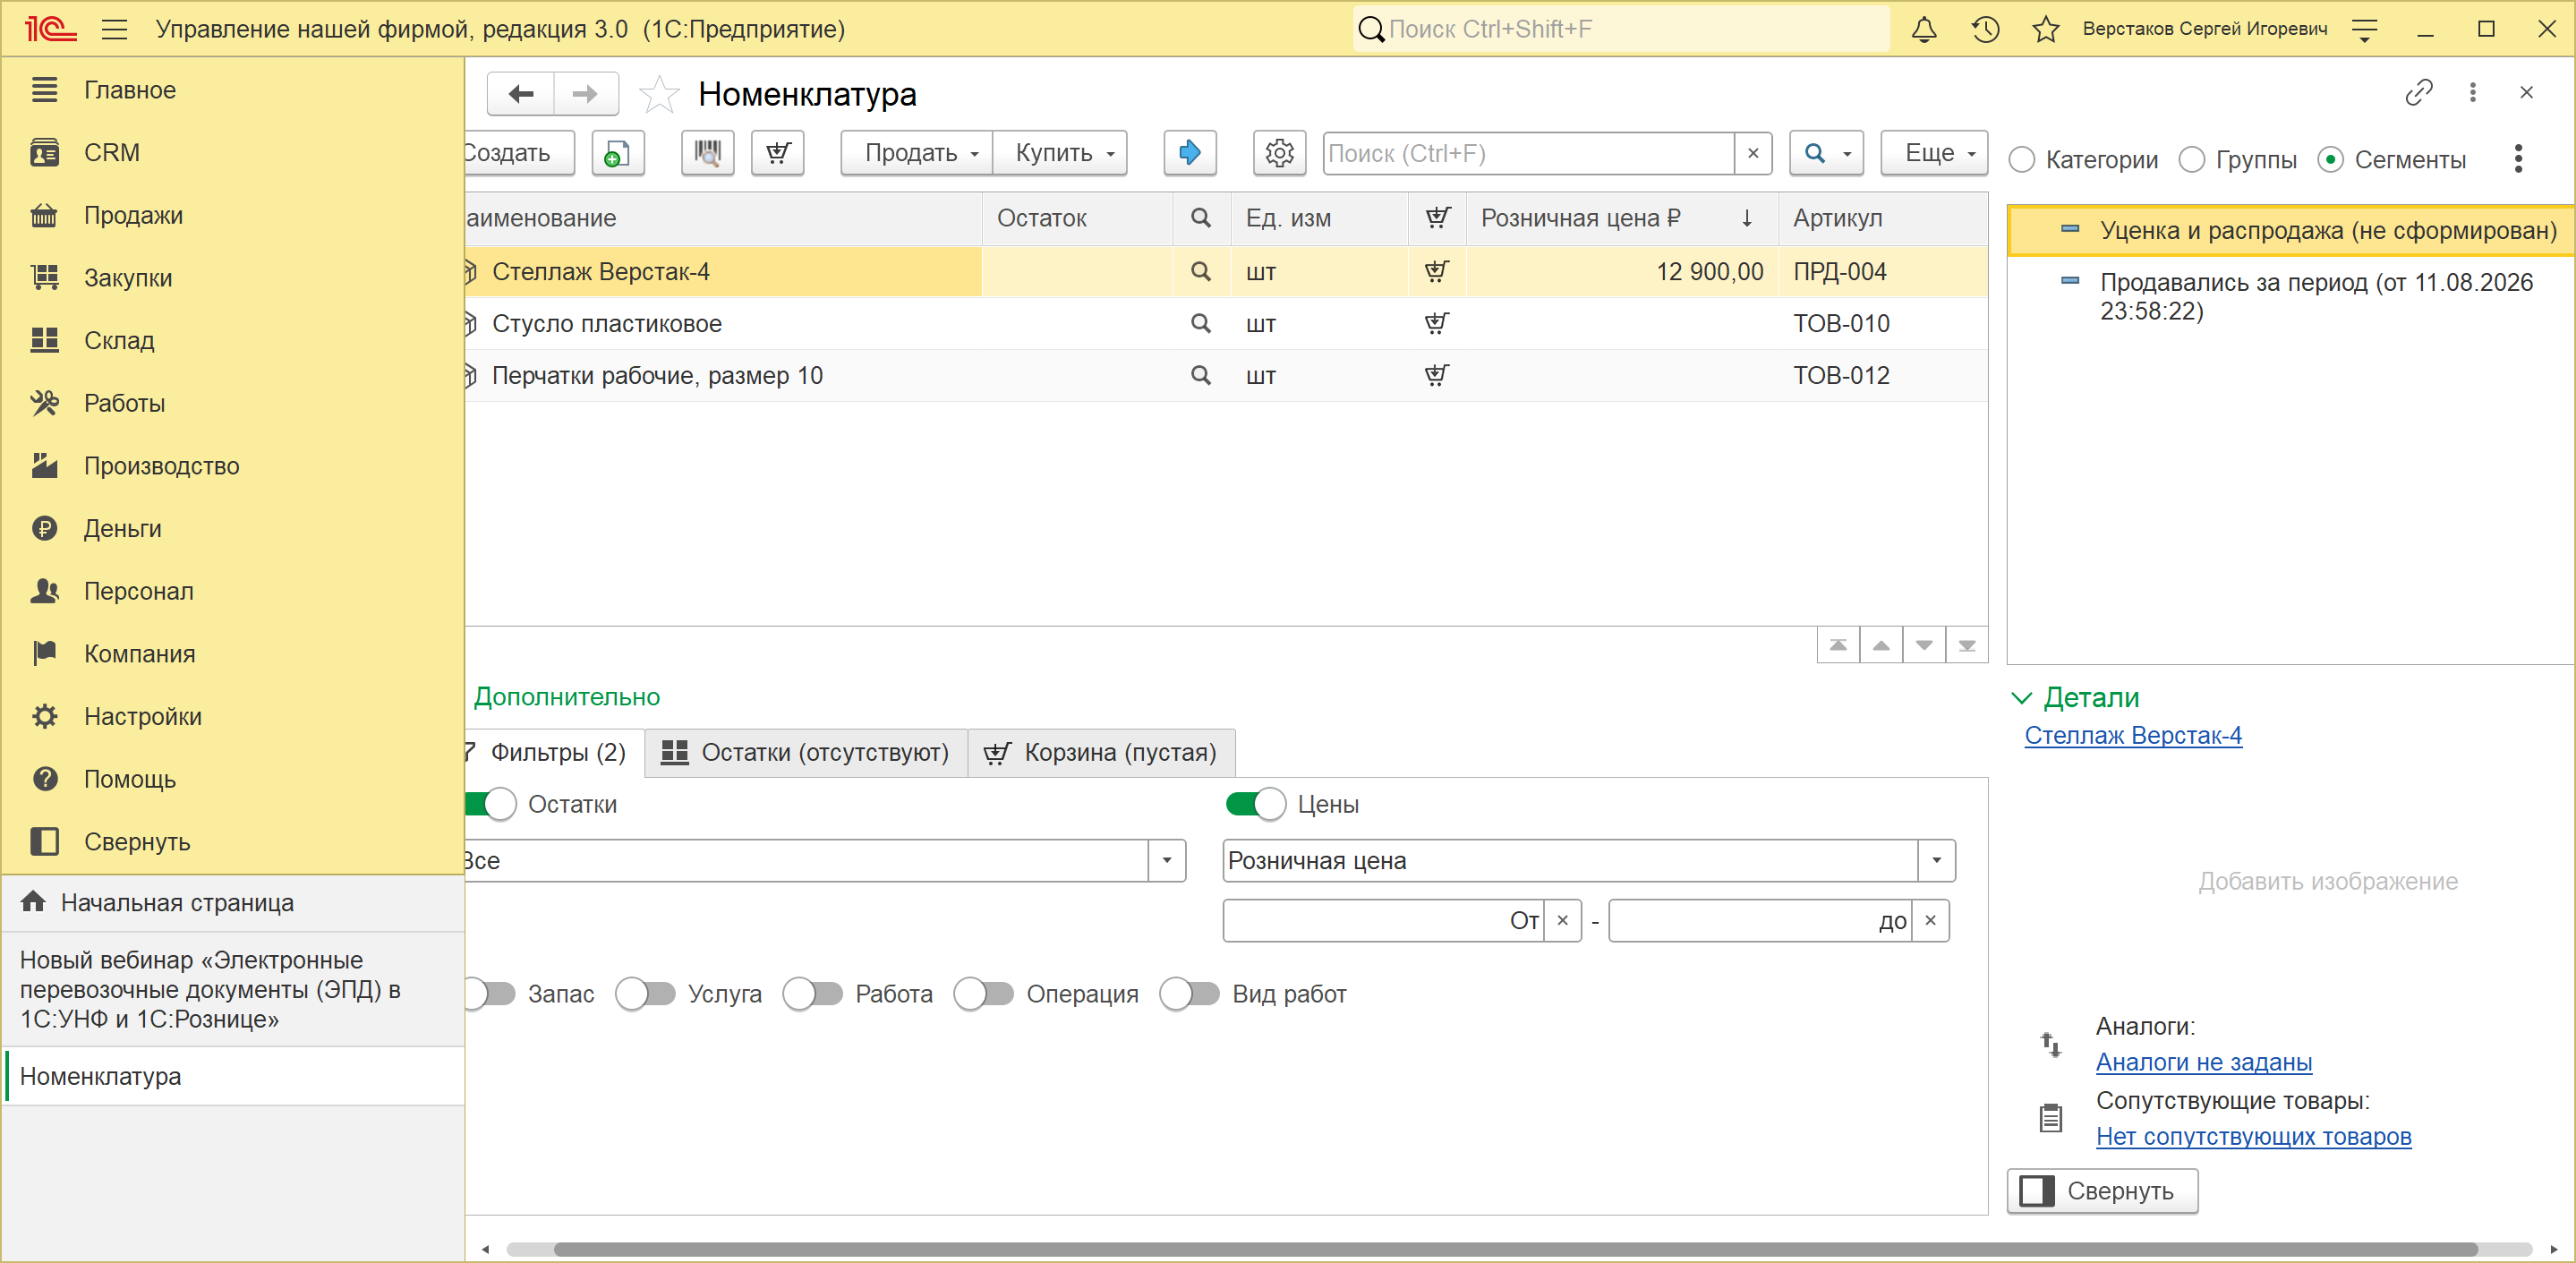Collapse Уценка и распродажа segment
This screenshot has width=2576, height=1263.
click(x=2070, y=230)
